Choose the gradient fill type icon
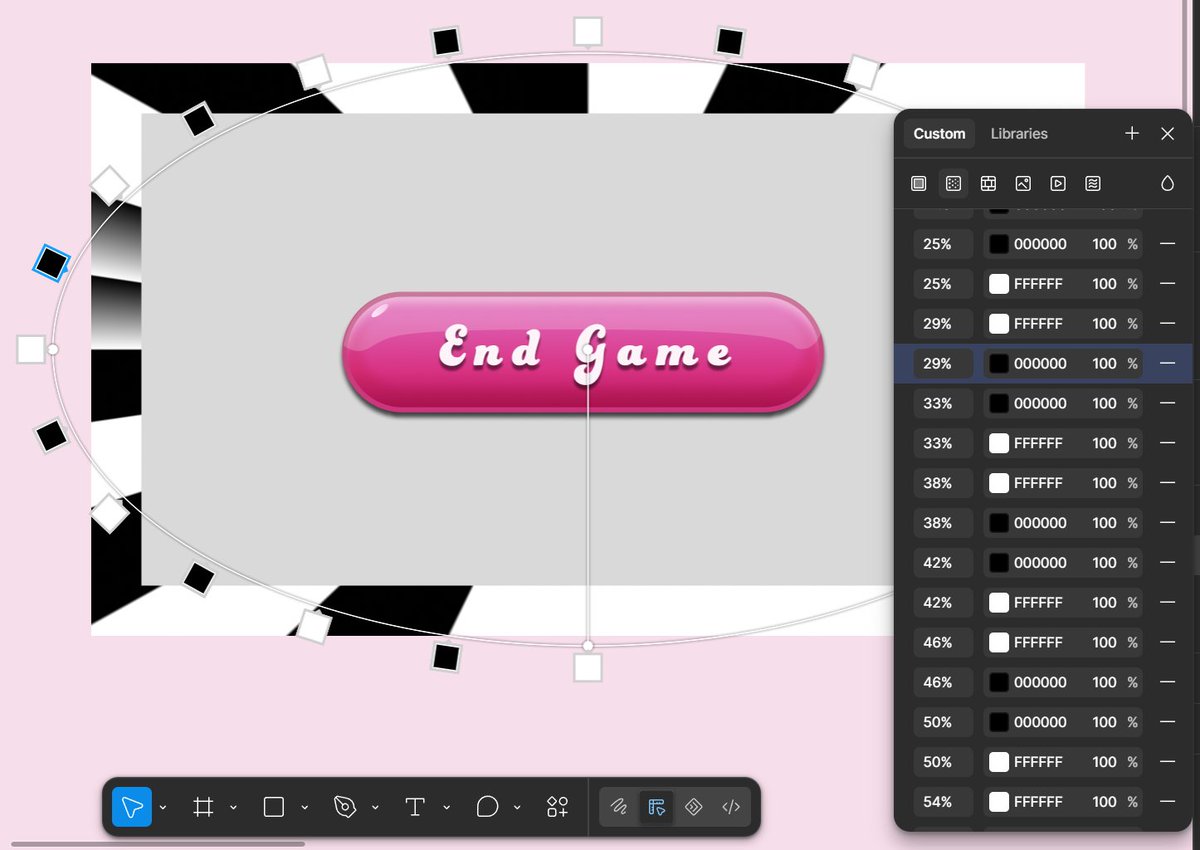1200x850 pixels. tap(954, 184)
